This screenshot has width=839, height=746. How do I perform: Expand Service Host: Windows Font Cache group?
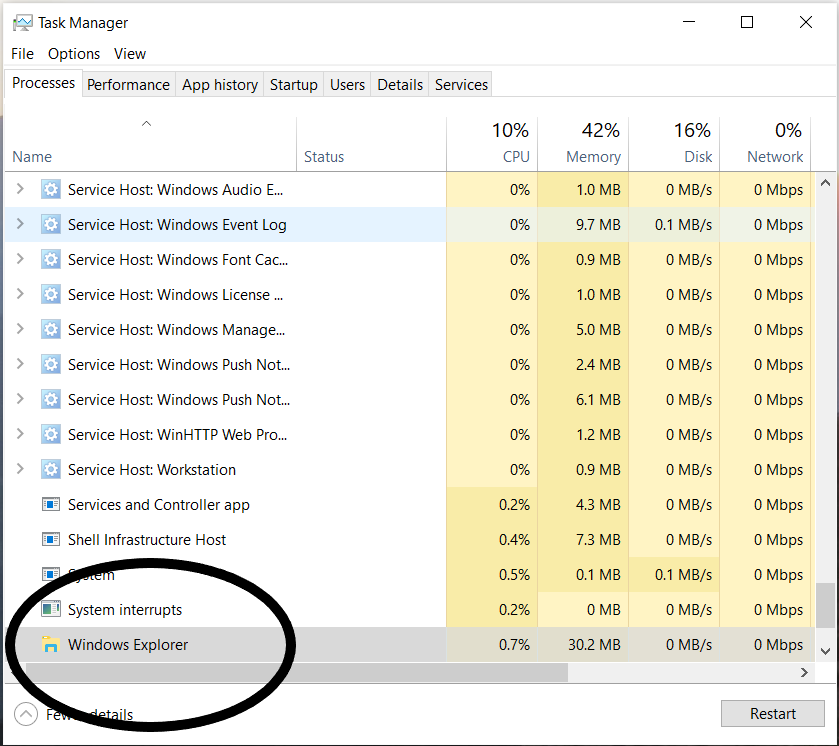pos(19,260)
